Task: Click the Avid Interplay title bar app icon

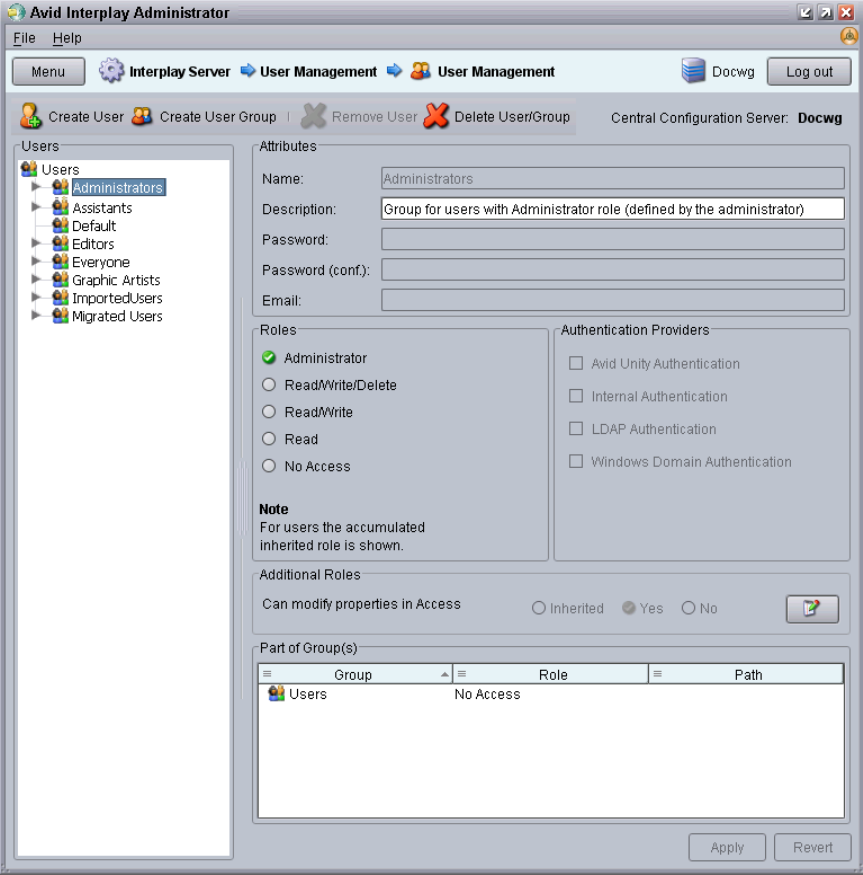Action: (16, 12)
